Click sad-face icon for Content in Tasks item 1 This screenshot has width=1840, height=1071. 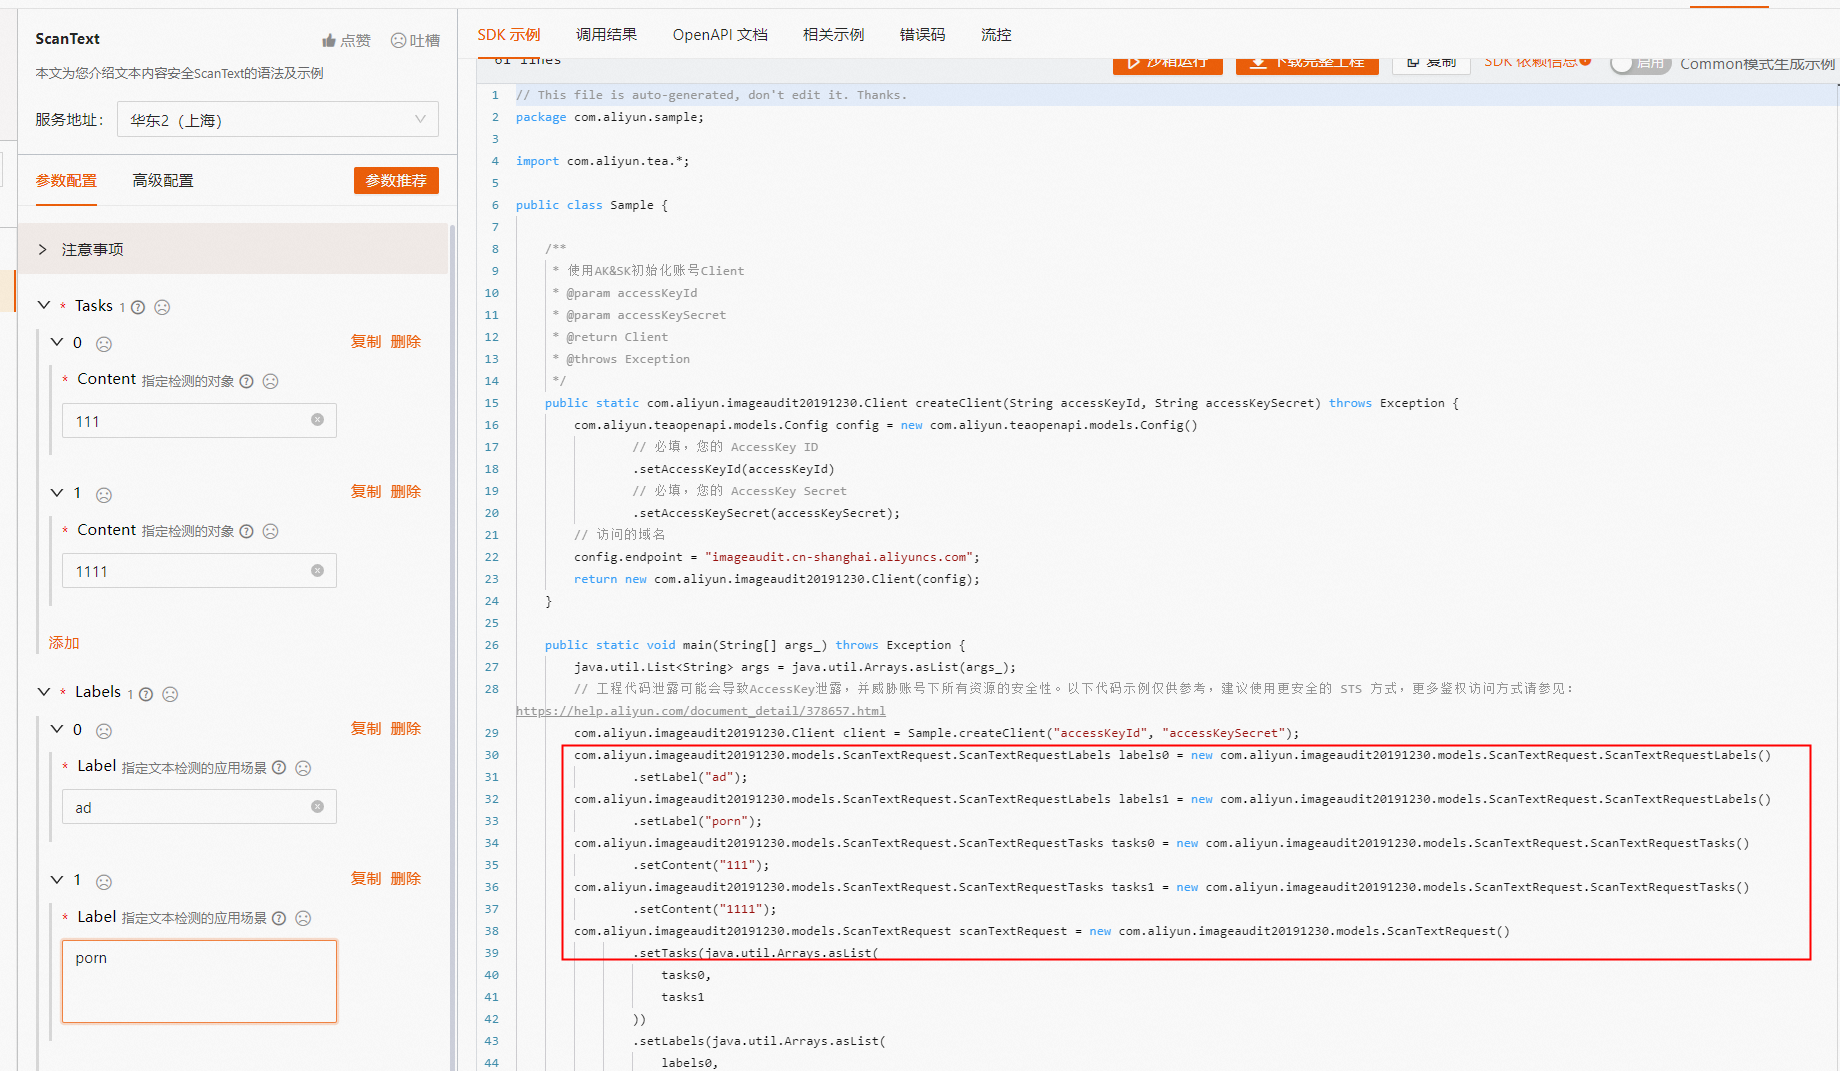[270, 531]
